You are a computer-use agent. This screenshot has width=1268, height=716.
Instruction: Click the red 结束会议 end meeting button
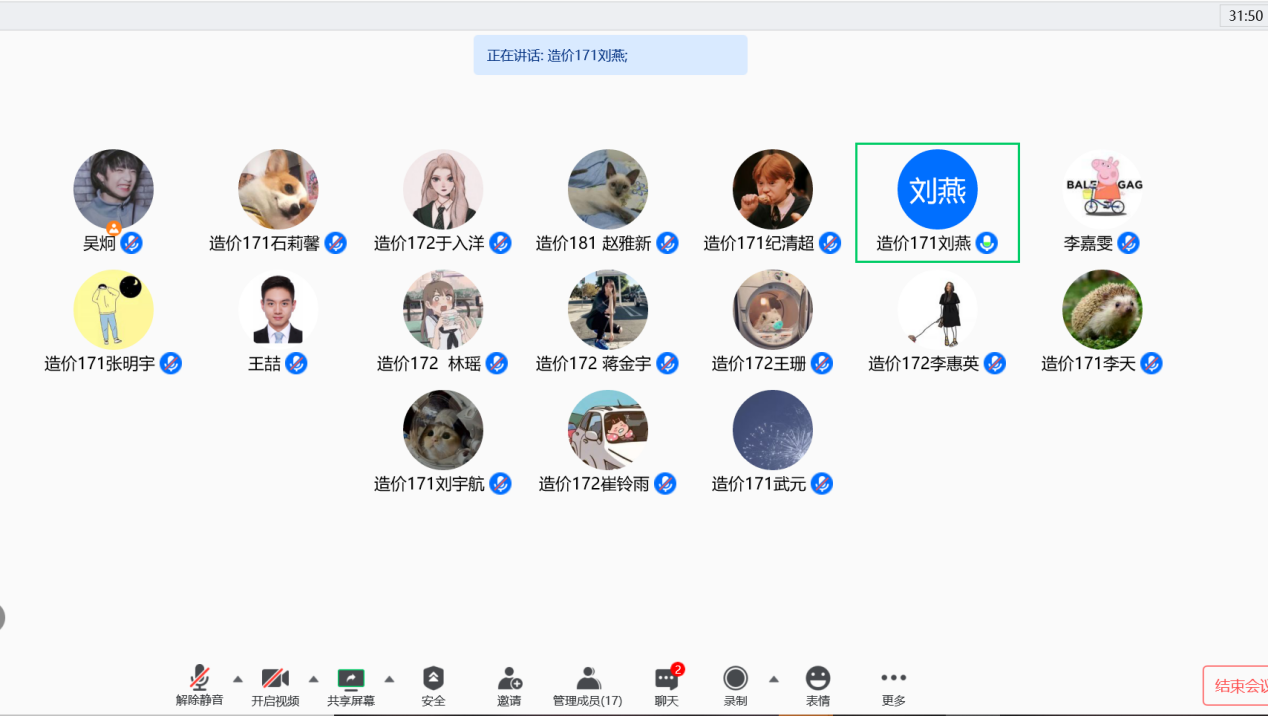point(1236,686)
